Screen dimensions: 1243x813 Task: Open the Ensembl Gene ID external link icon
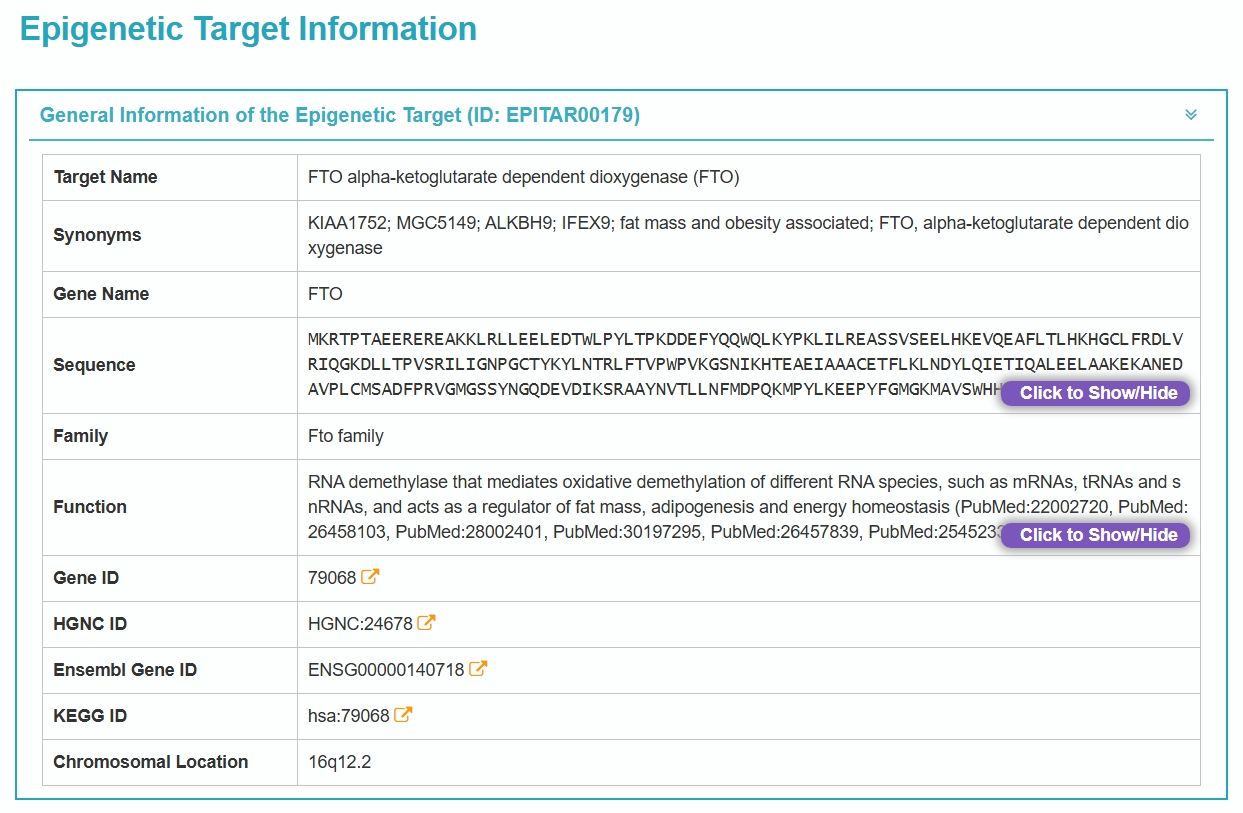point(478,669)
